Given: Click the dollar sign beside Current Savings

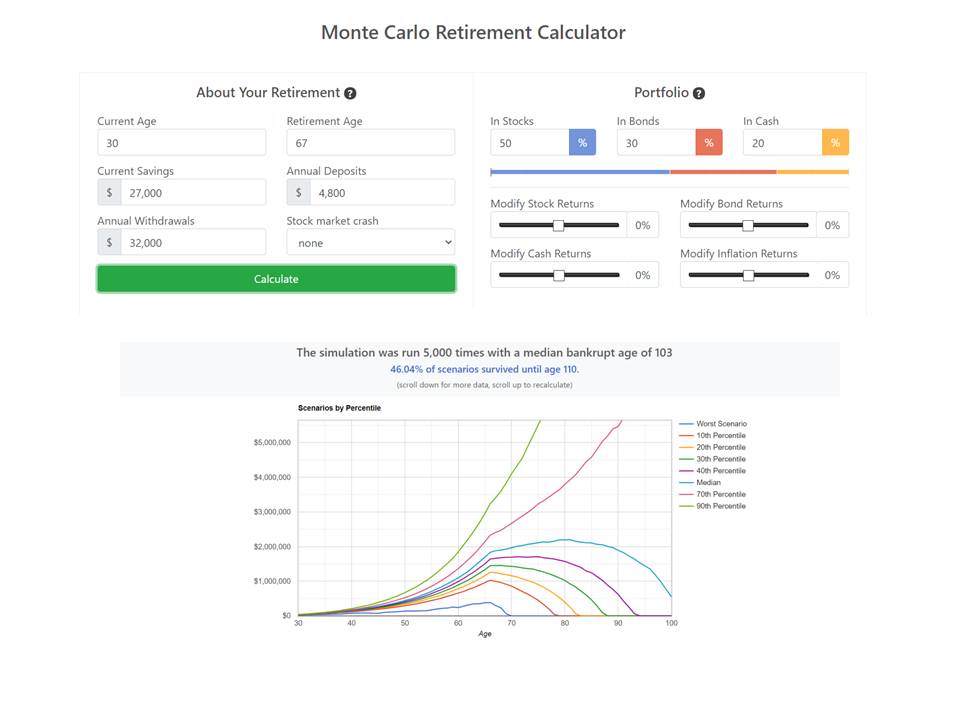Looking at the screenshot, I should click(x=109, y=193).
